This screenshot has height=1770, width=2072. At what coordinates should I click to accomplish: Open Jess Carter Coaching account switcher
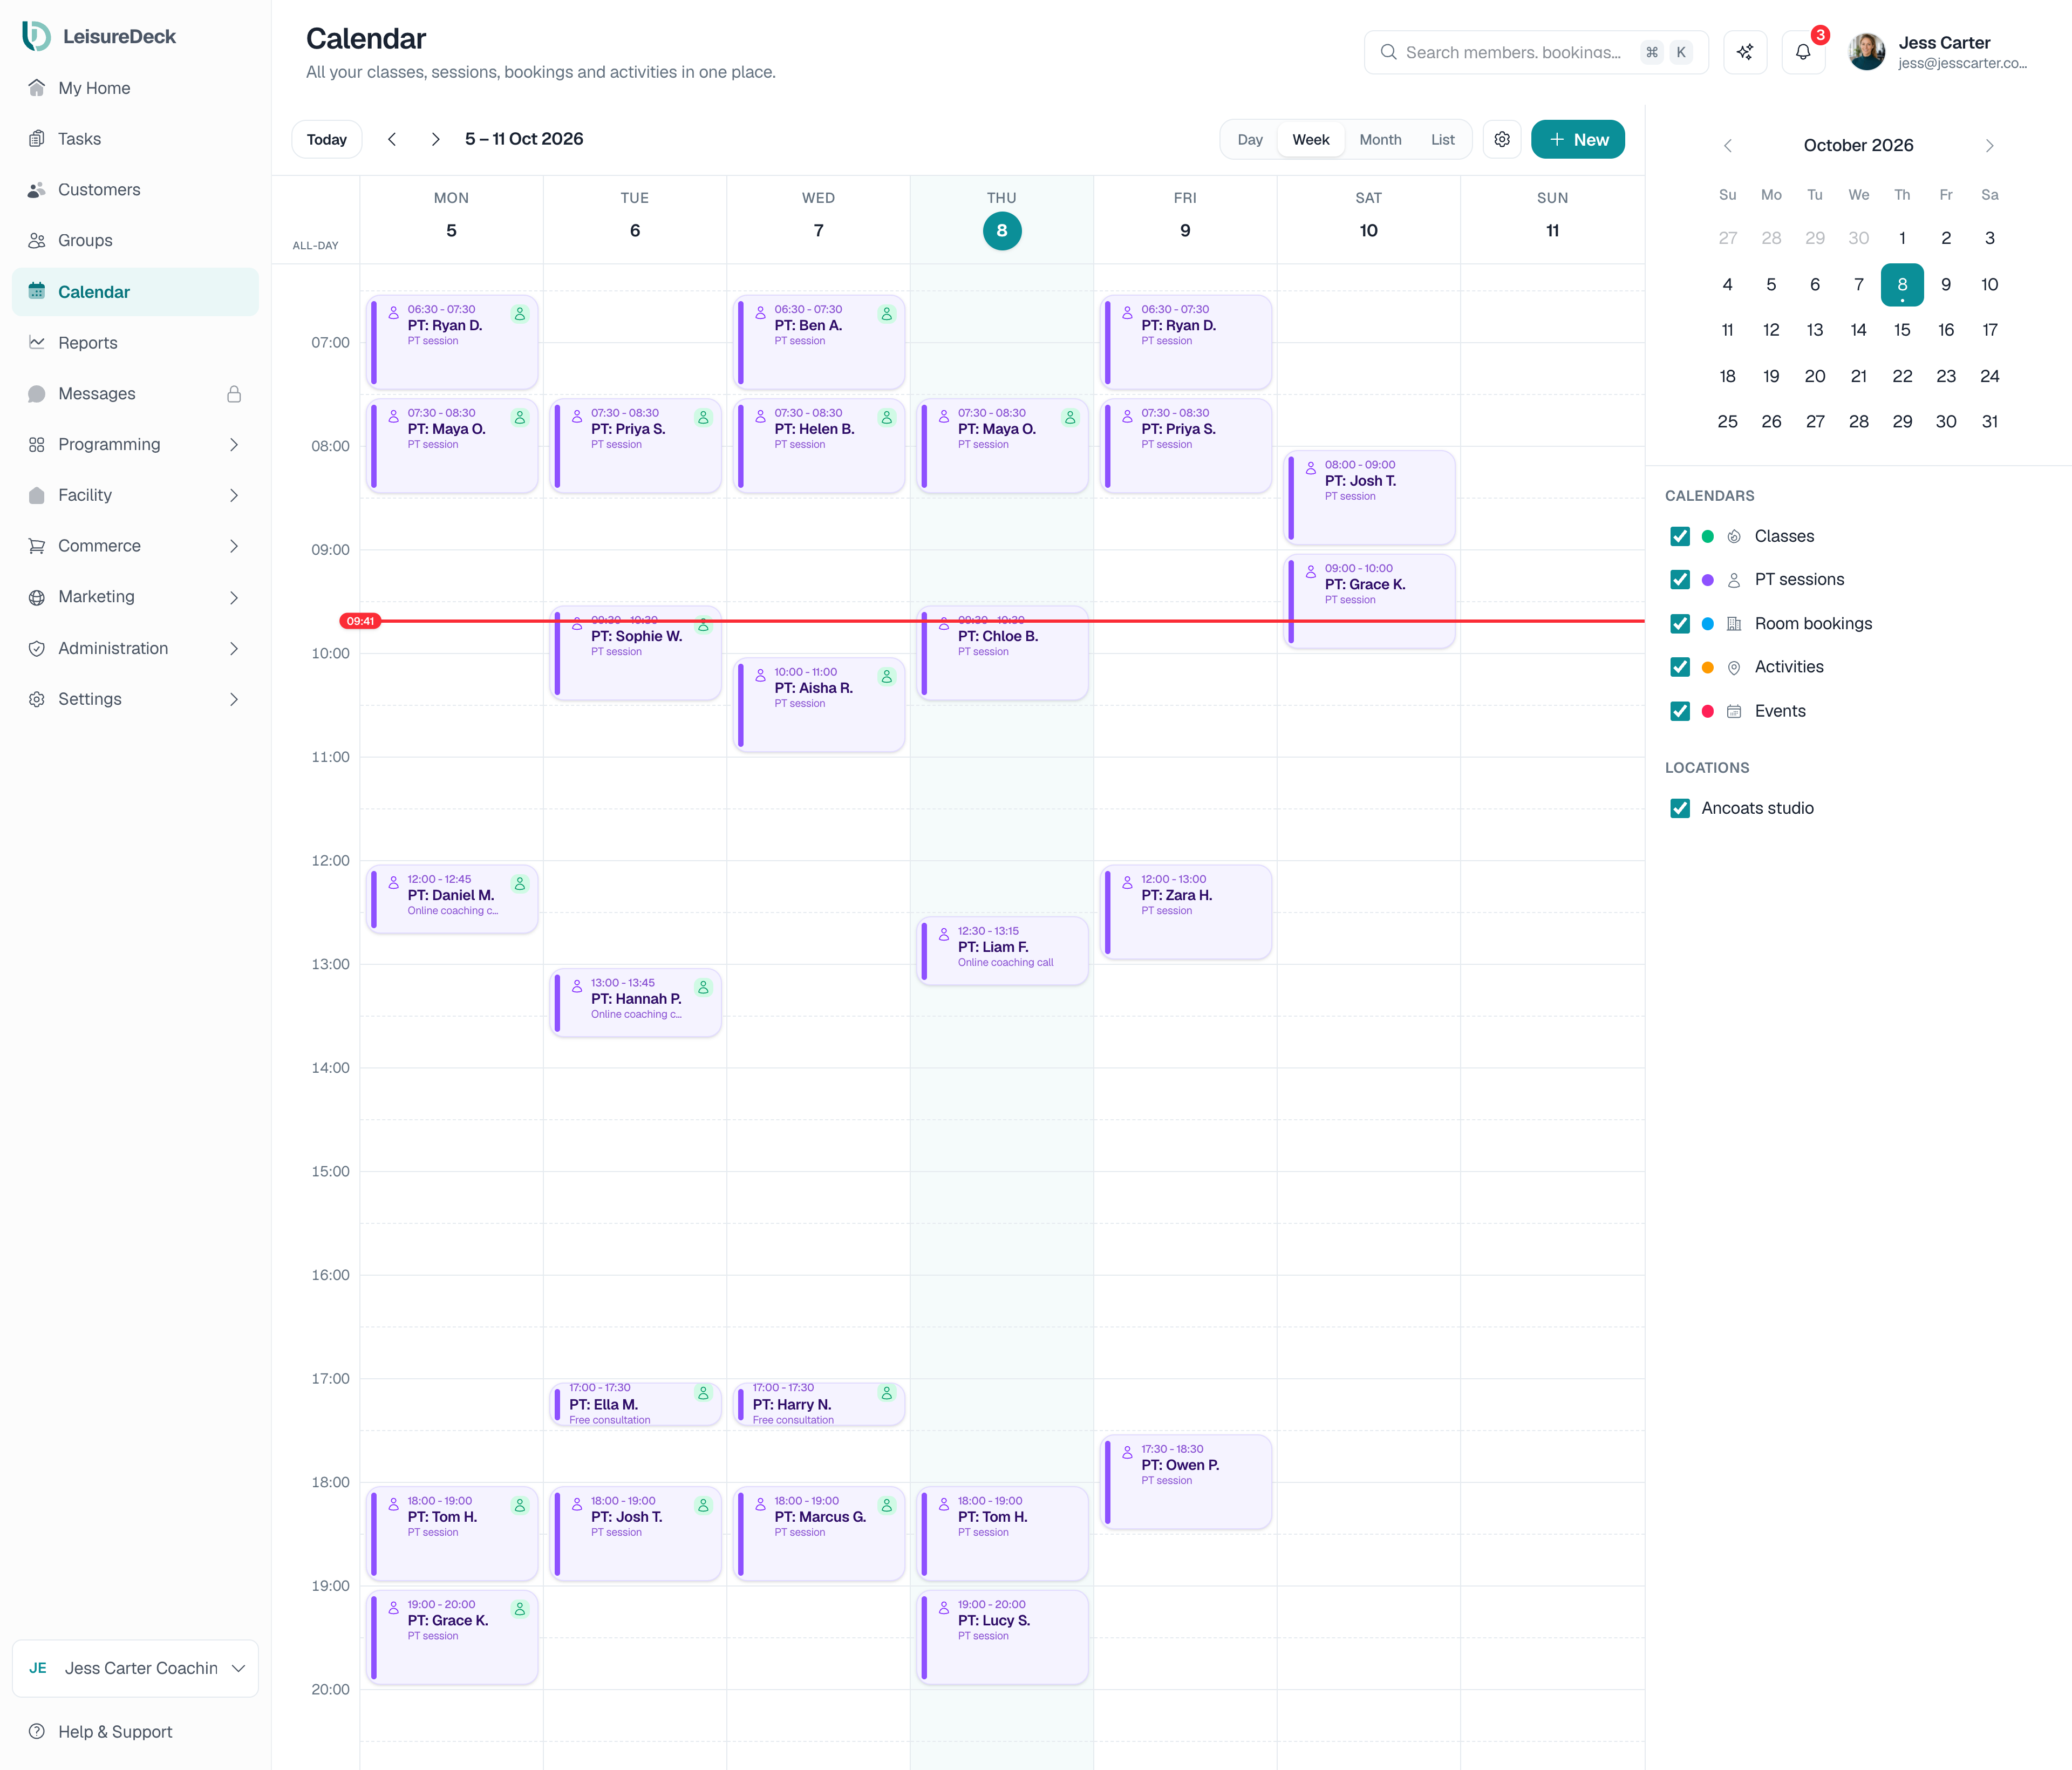tap(135, 1668)
